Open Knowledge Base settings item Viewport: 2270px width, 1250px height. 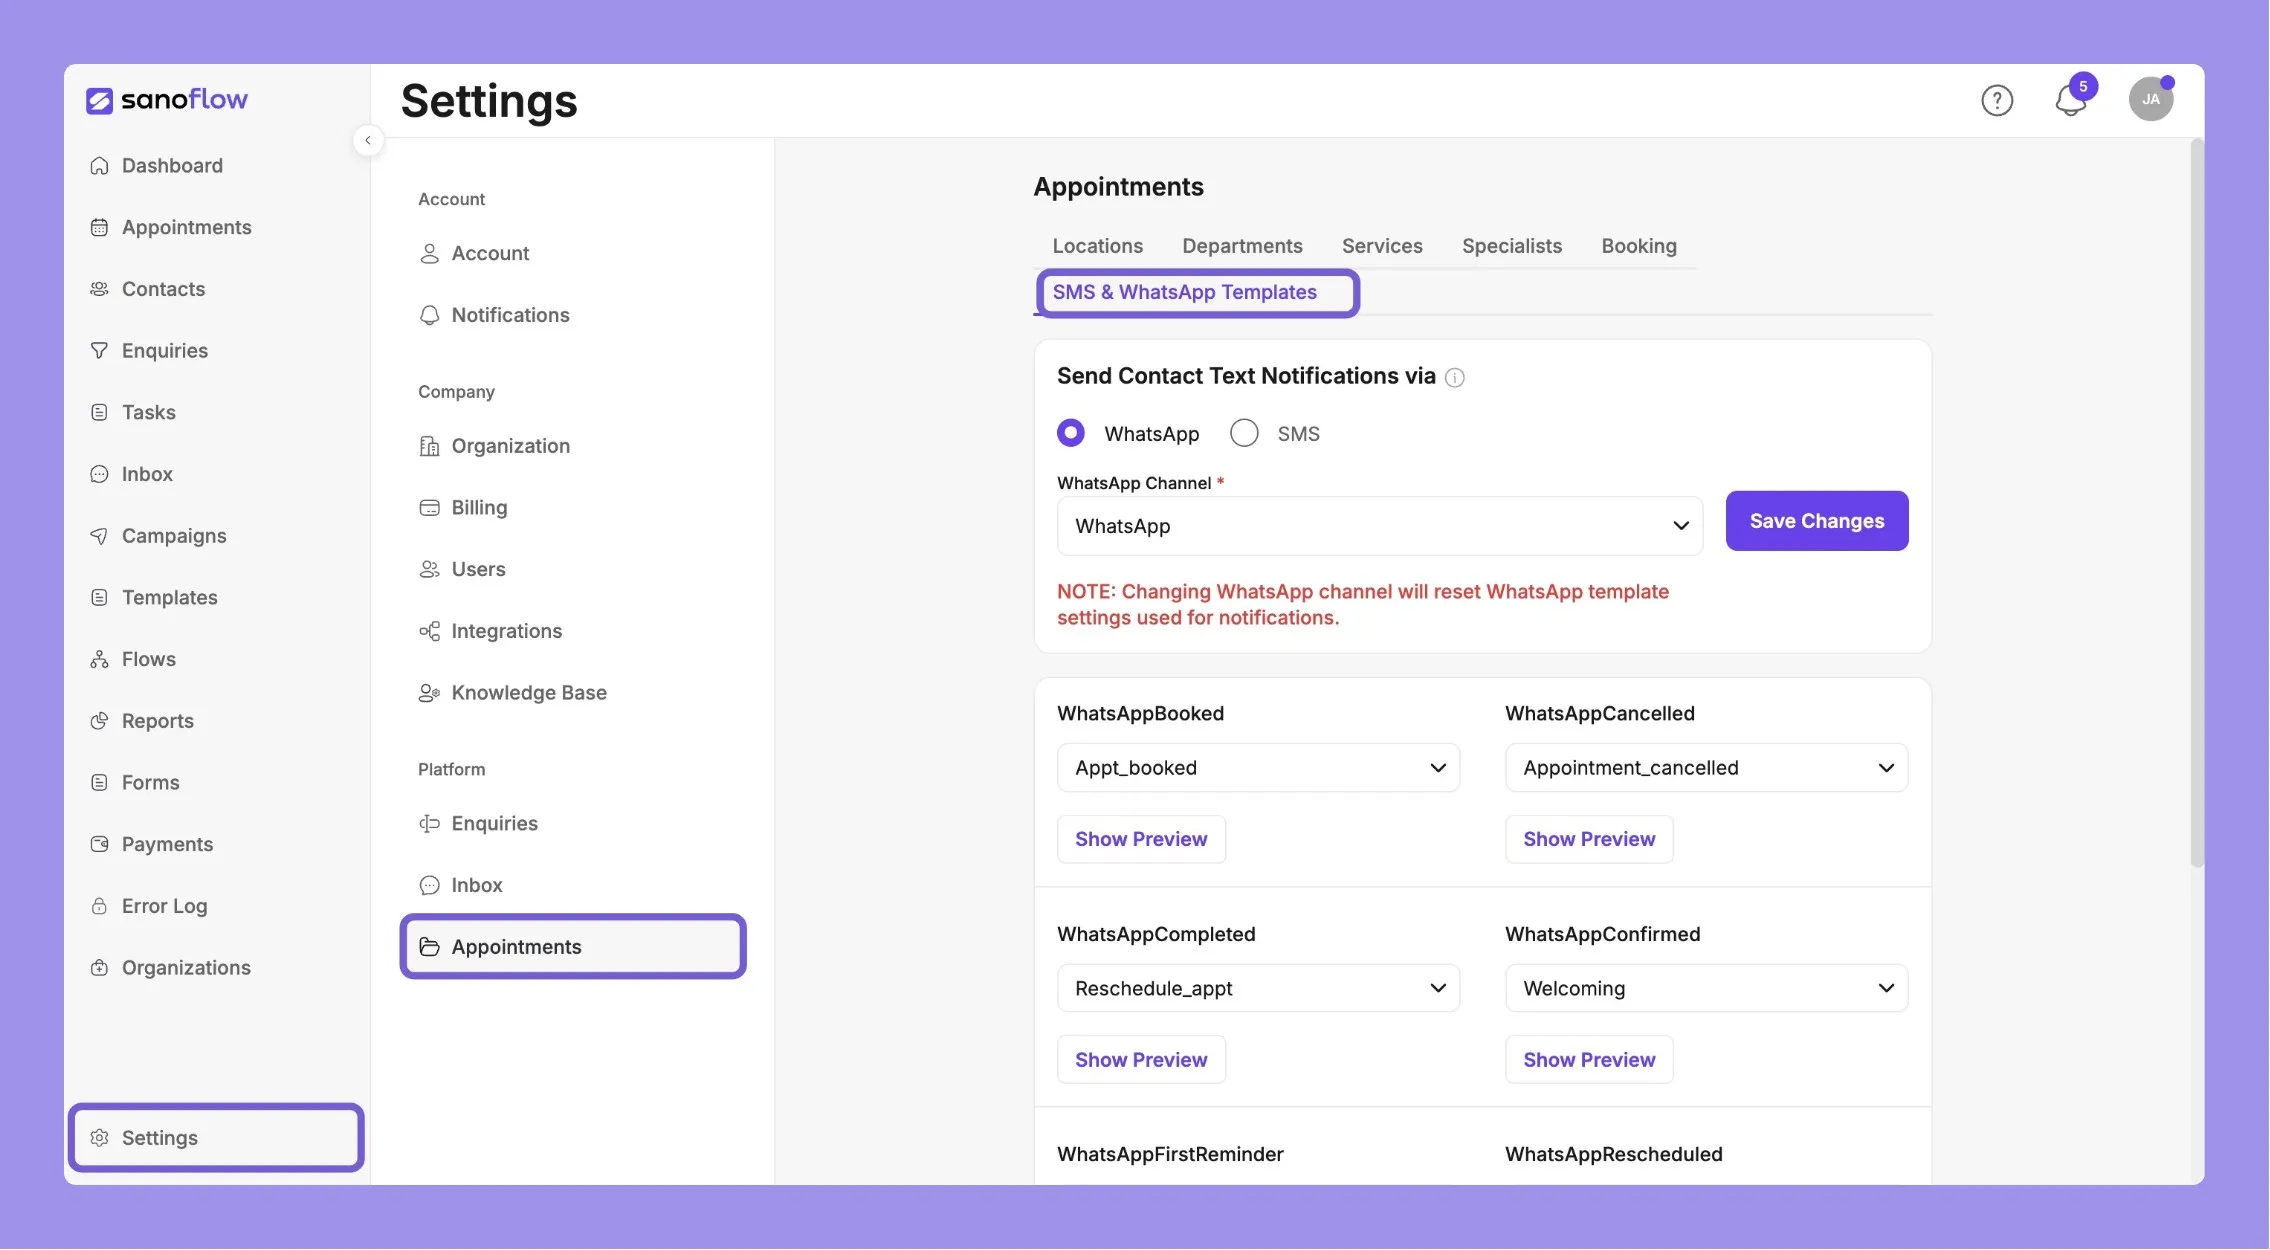573,693
